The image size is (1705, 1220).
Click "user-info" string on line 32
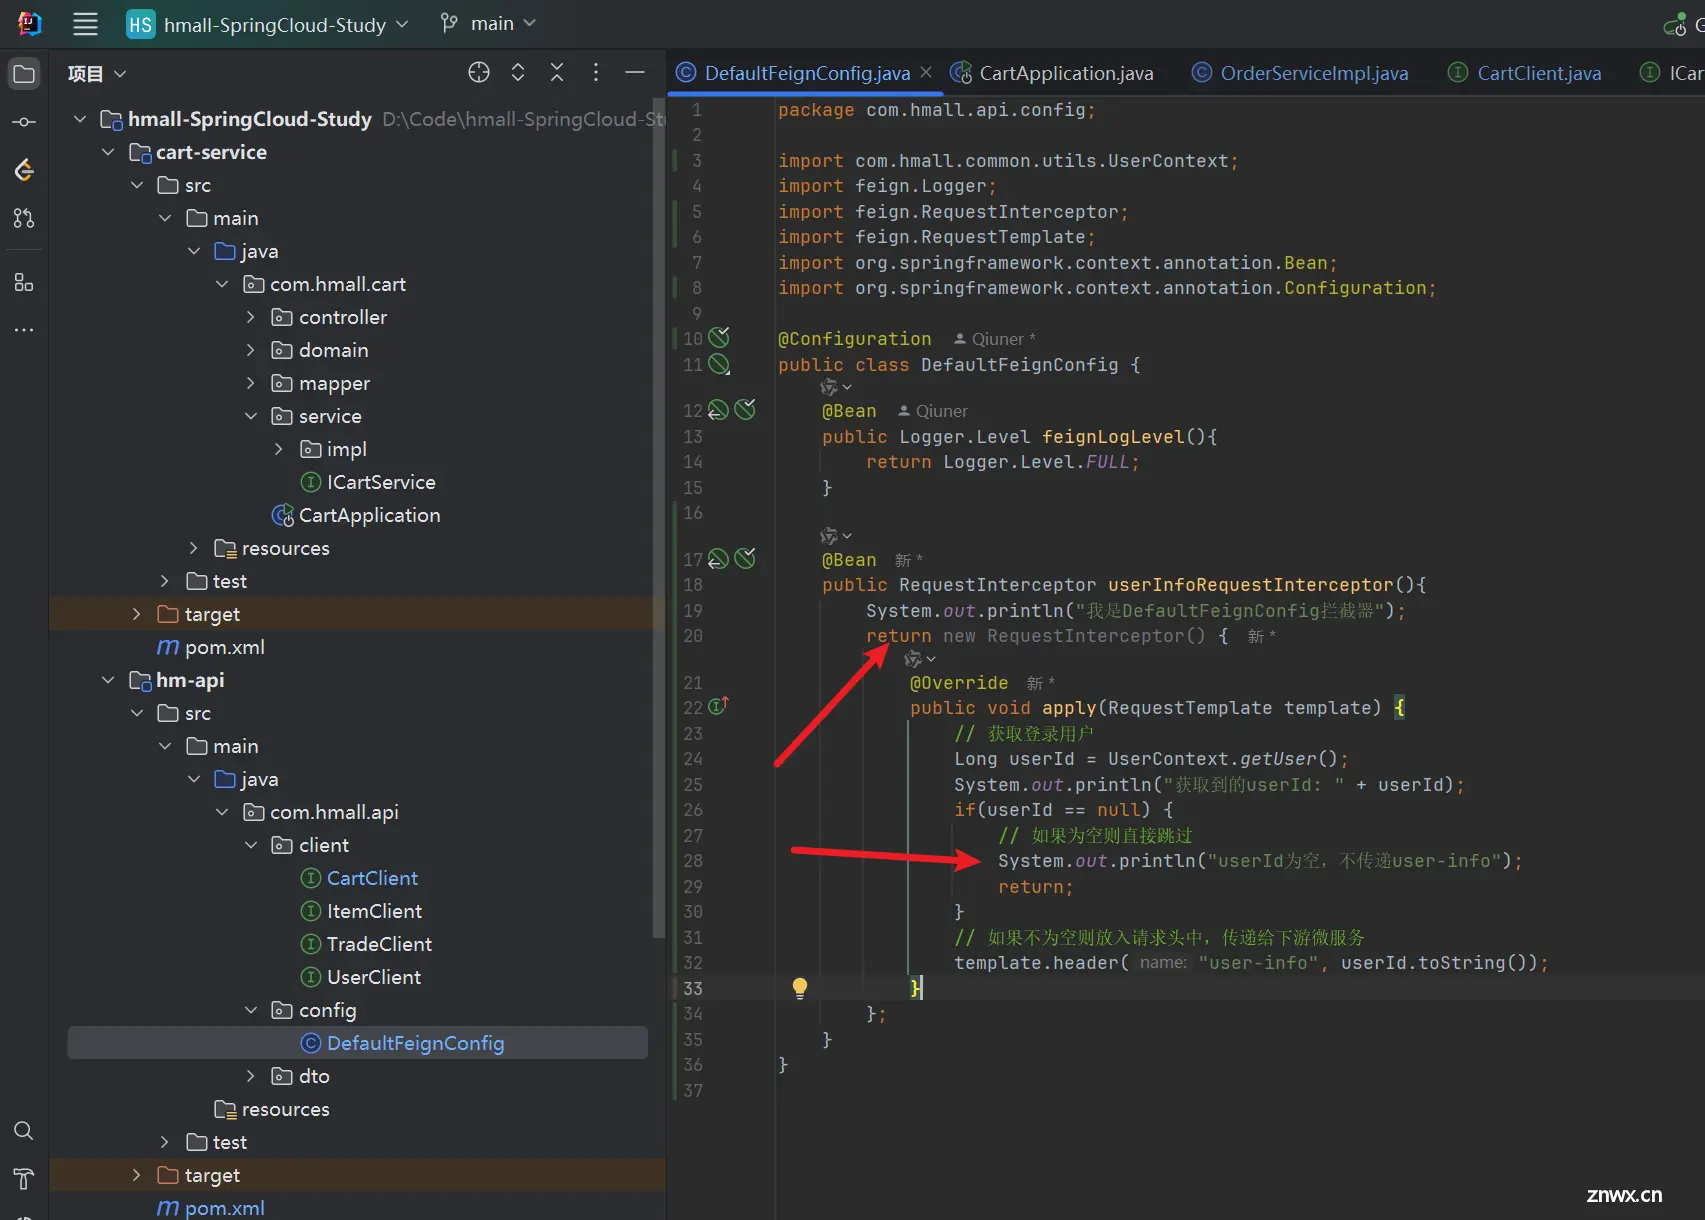pos(1258,963)
